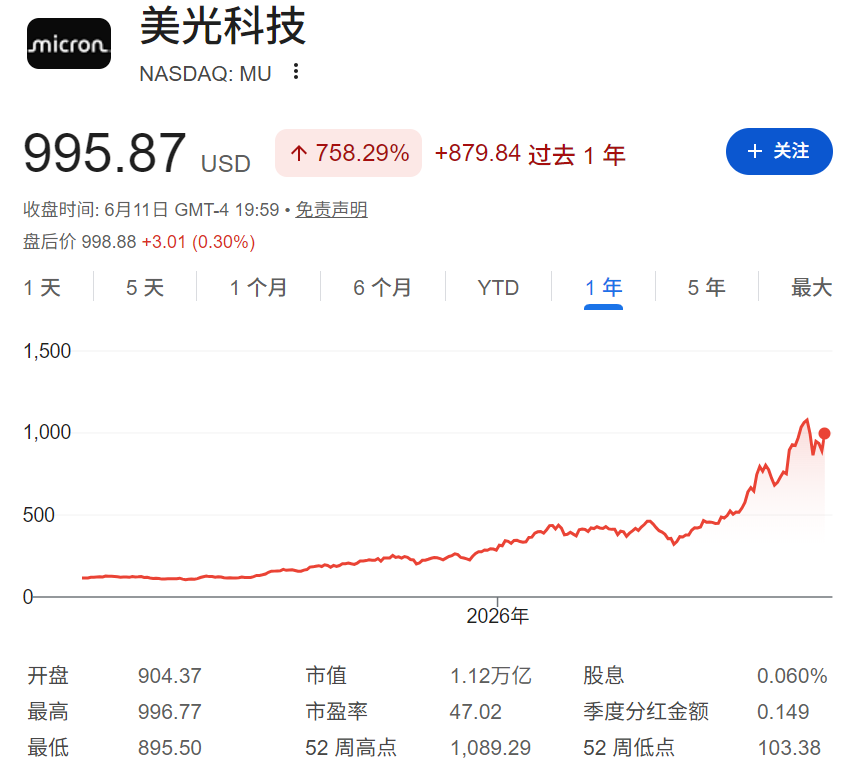855x771 pixels.
Task: Switch to the 最大 tab
Action: pyautogui.click(x=811, y=287)
